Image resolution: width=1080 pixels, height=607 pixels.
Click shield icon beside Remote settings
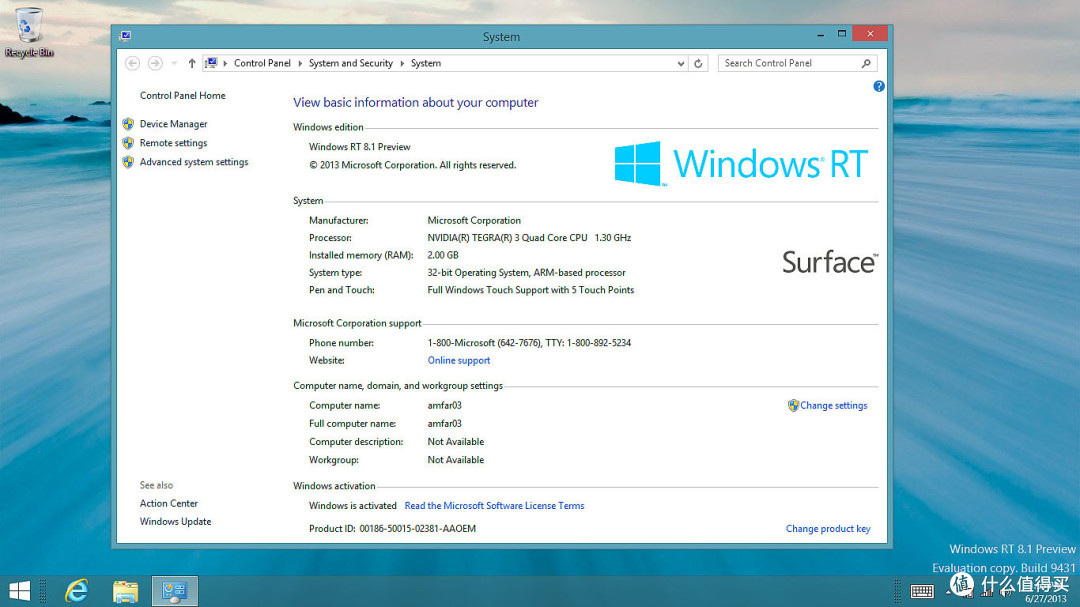click(x=128, y=143)
